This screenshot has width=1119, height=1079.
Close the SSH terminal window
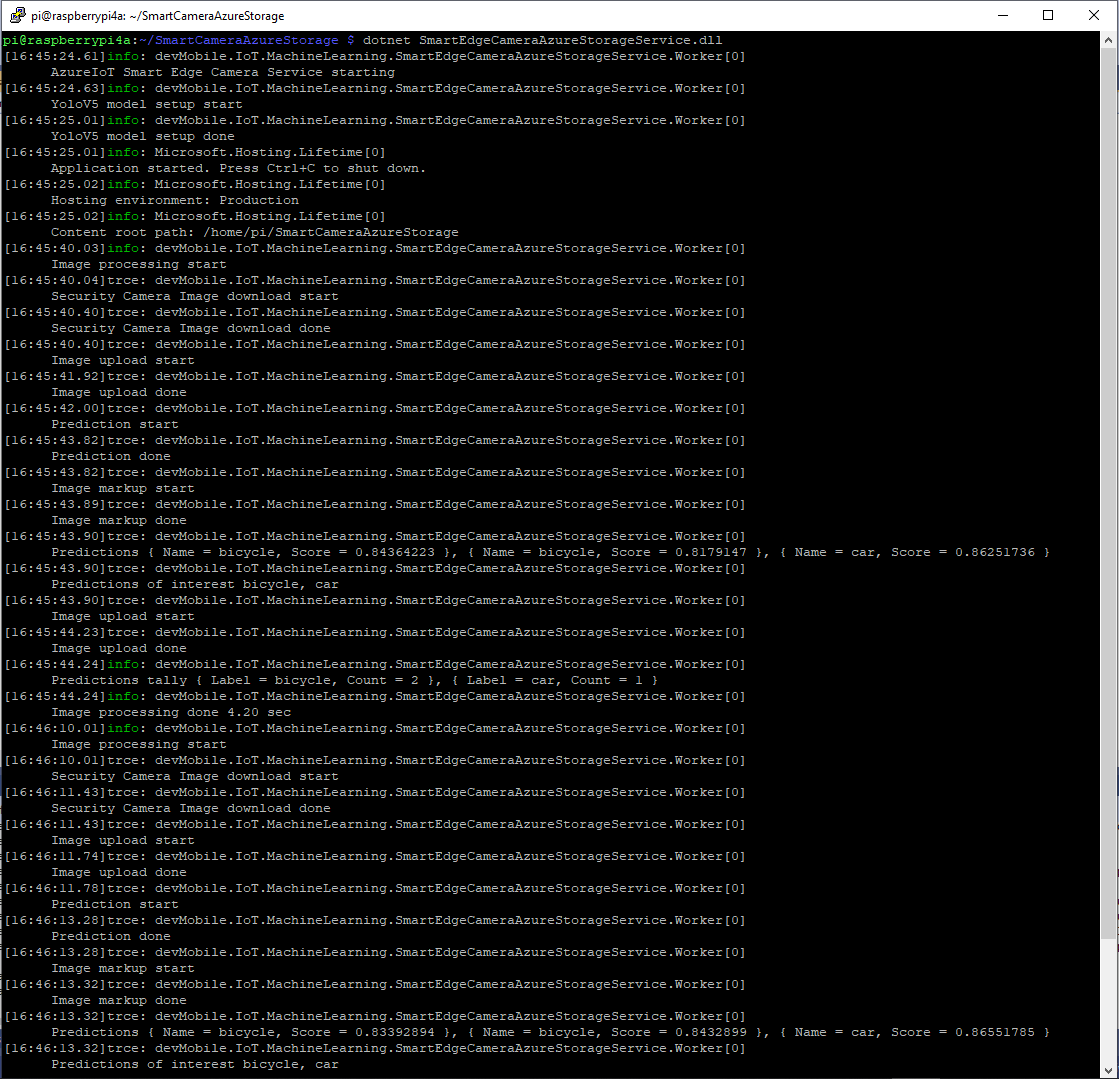pyautogui.click(x=1094, y=15)
